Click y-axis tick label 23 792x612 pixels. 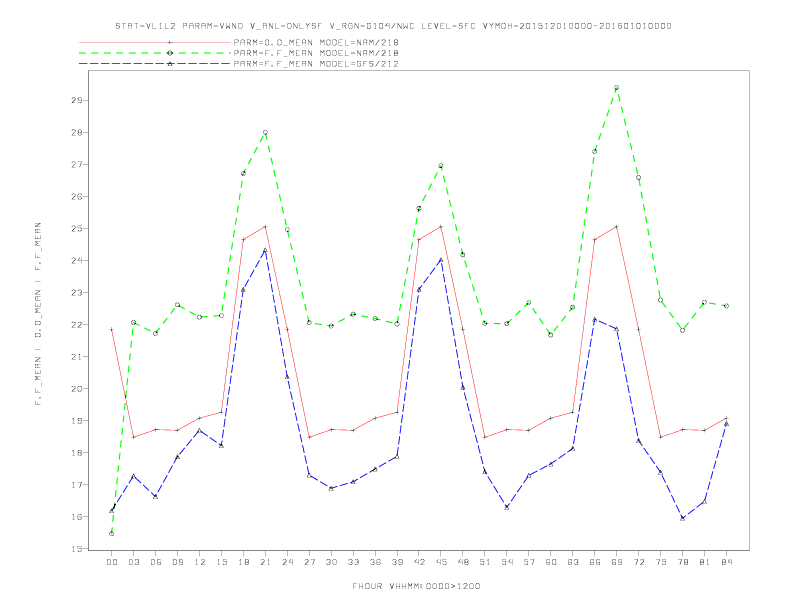click(x=76, y=292)
